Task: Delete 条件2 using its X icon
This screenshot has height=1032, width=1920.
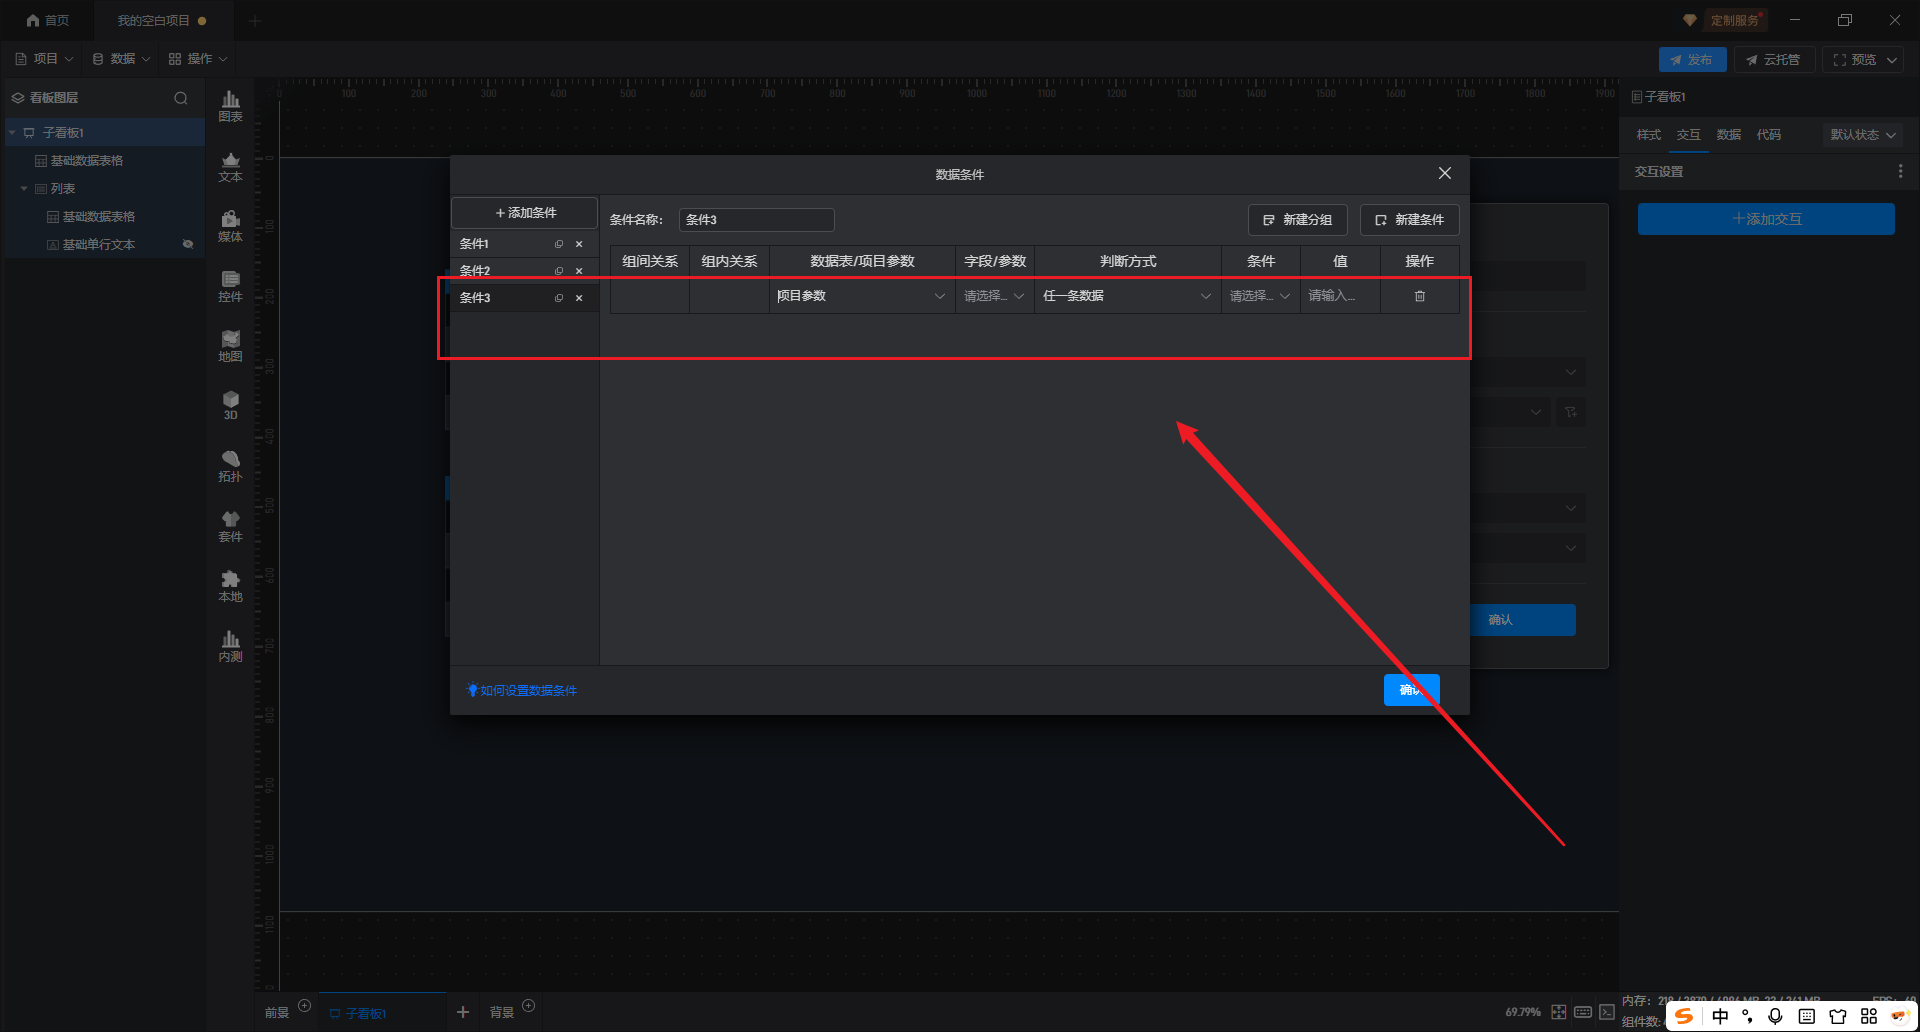Action: coord(579,271)
